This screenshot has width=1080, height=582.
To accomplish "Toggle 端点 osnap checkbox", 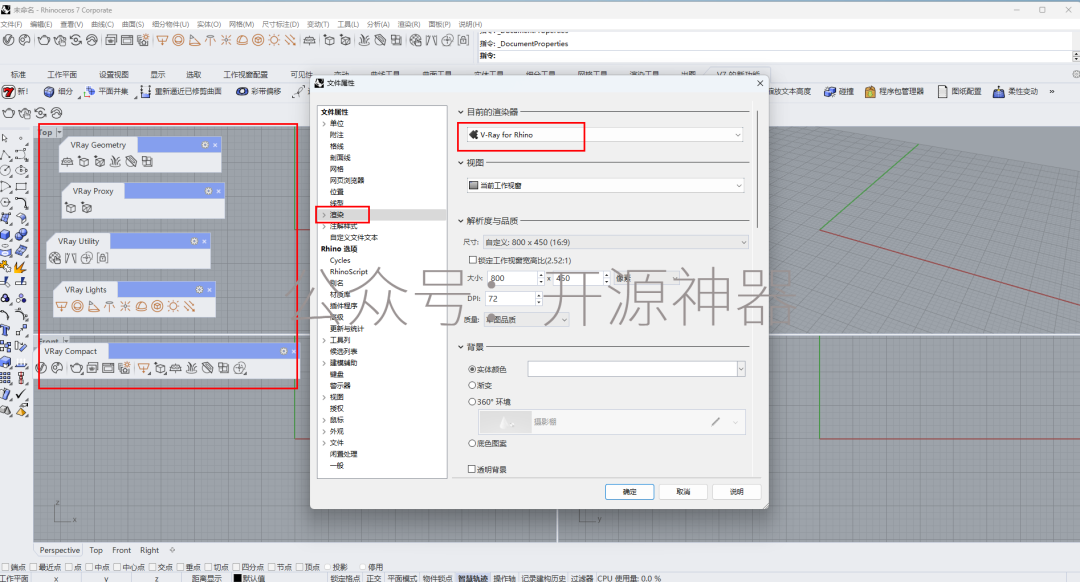I will [6, 567].
